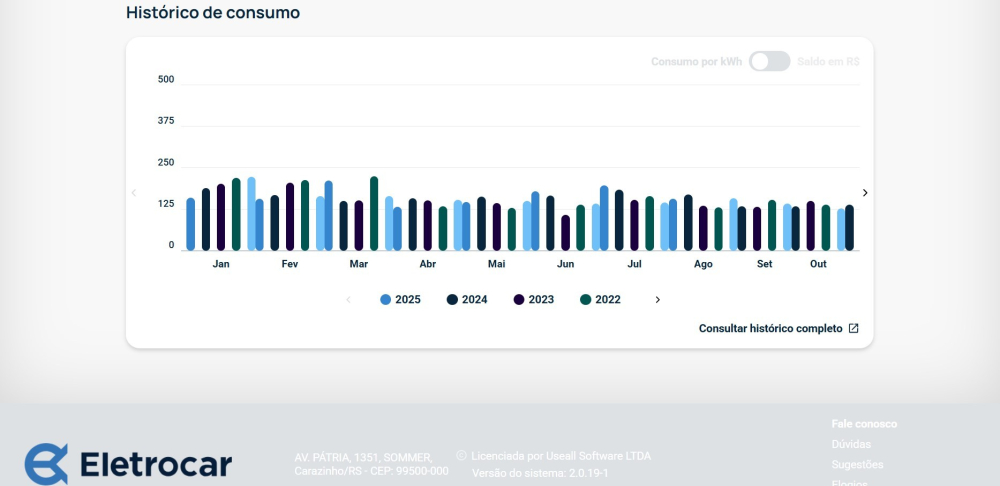Open the Sugestões footer link
This screenshot has height=486, width=1000.
click(857, 464)
